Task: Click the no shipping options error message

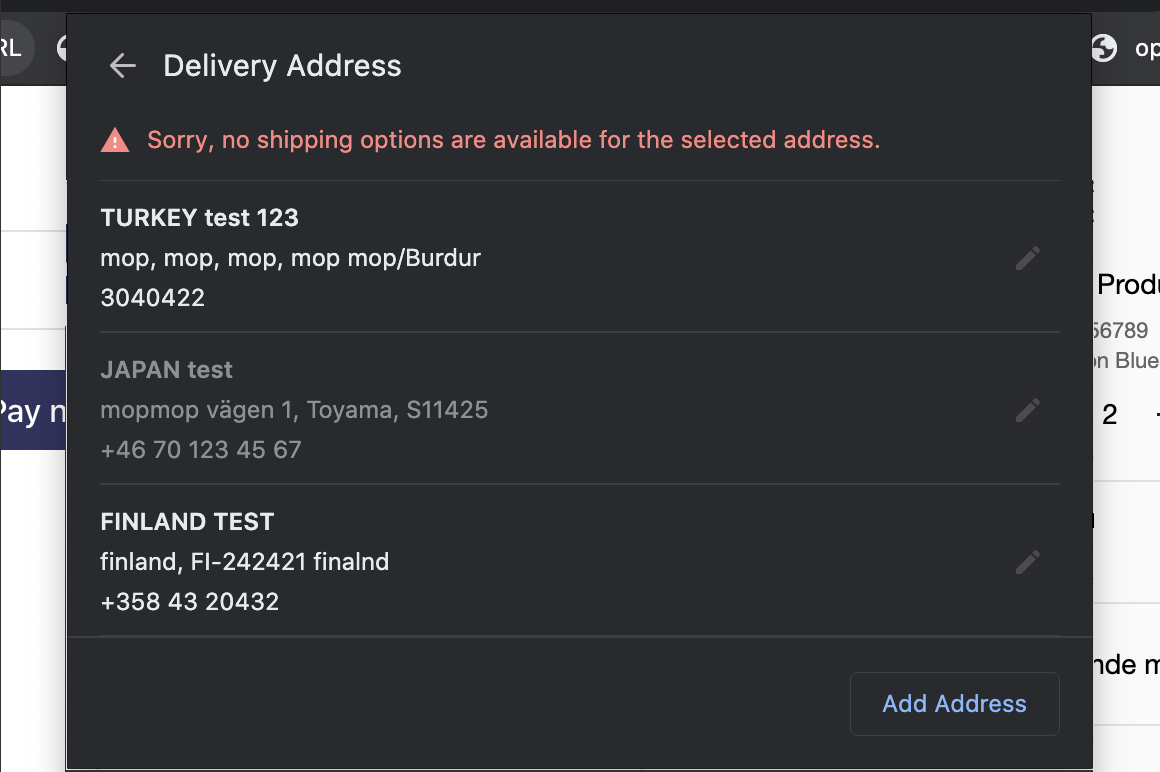Action: pyautogui.click(x=513, y=140)
